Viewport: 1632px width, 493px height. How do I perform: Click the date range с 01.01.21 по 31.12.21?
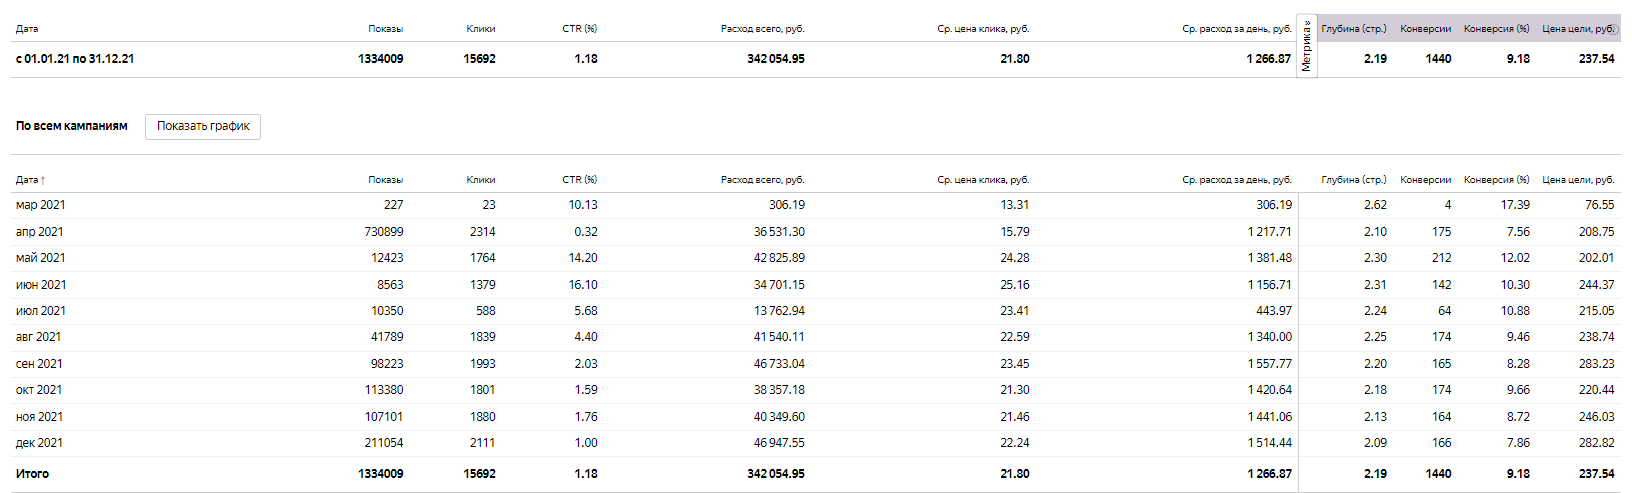tap(75, 59)
